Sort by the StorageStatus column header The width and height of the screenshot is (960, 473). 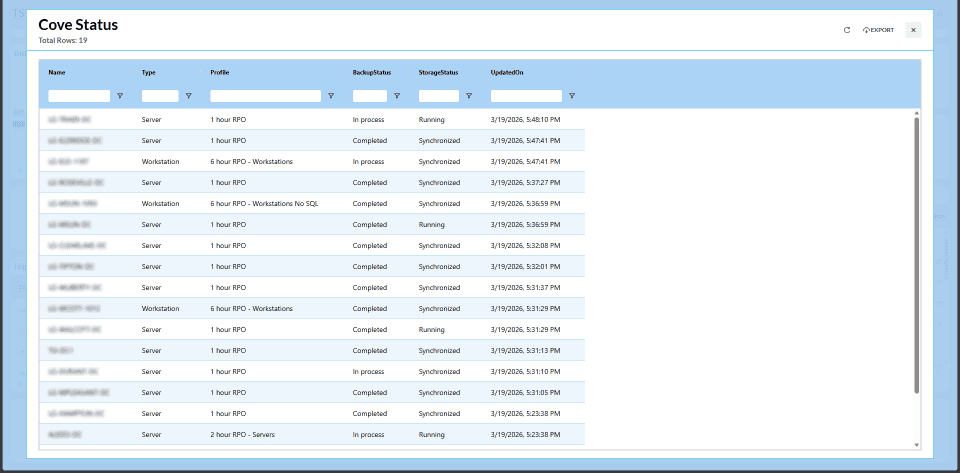click(438, 72)
